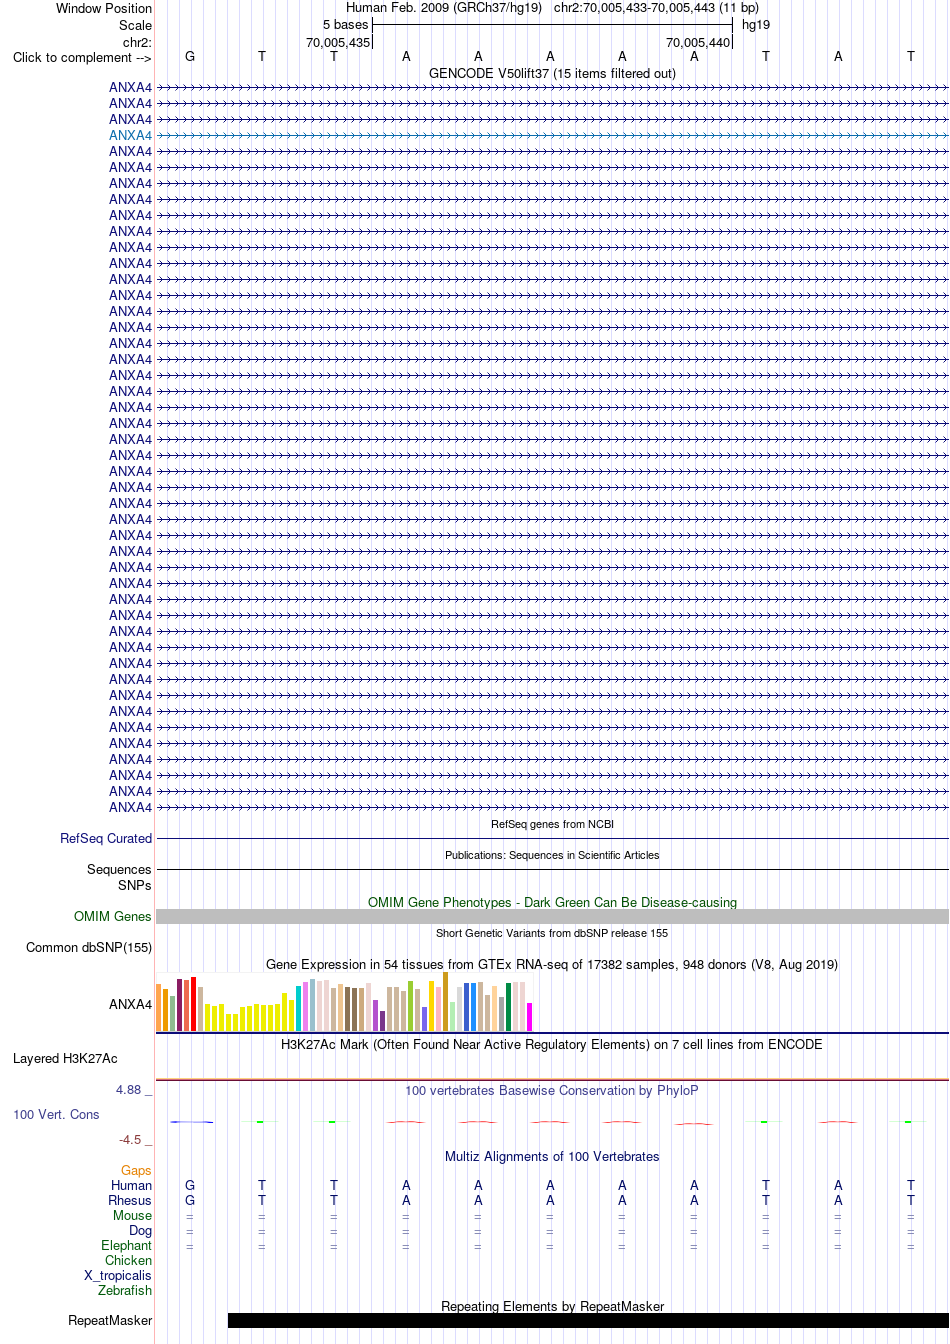This screenshot has width=950, height=1344.
Task: Click the magenta bar in GTEx chart
Action: click(x=530, y=1016)
